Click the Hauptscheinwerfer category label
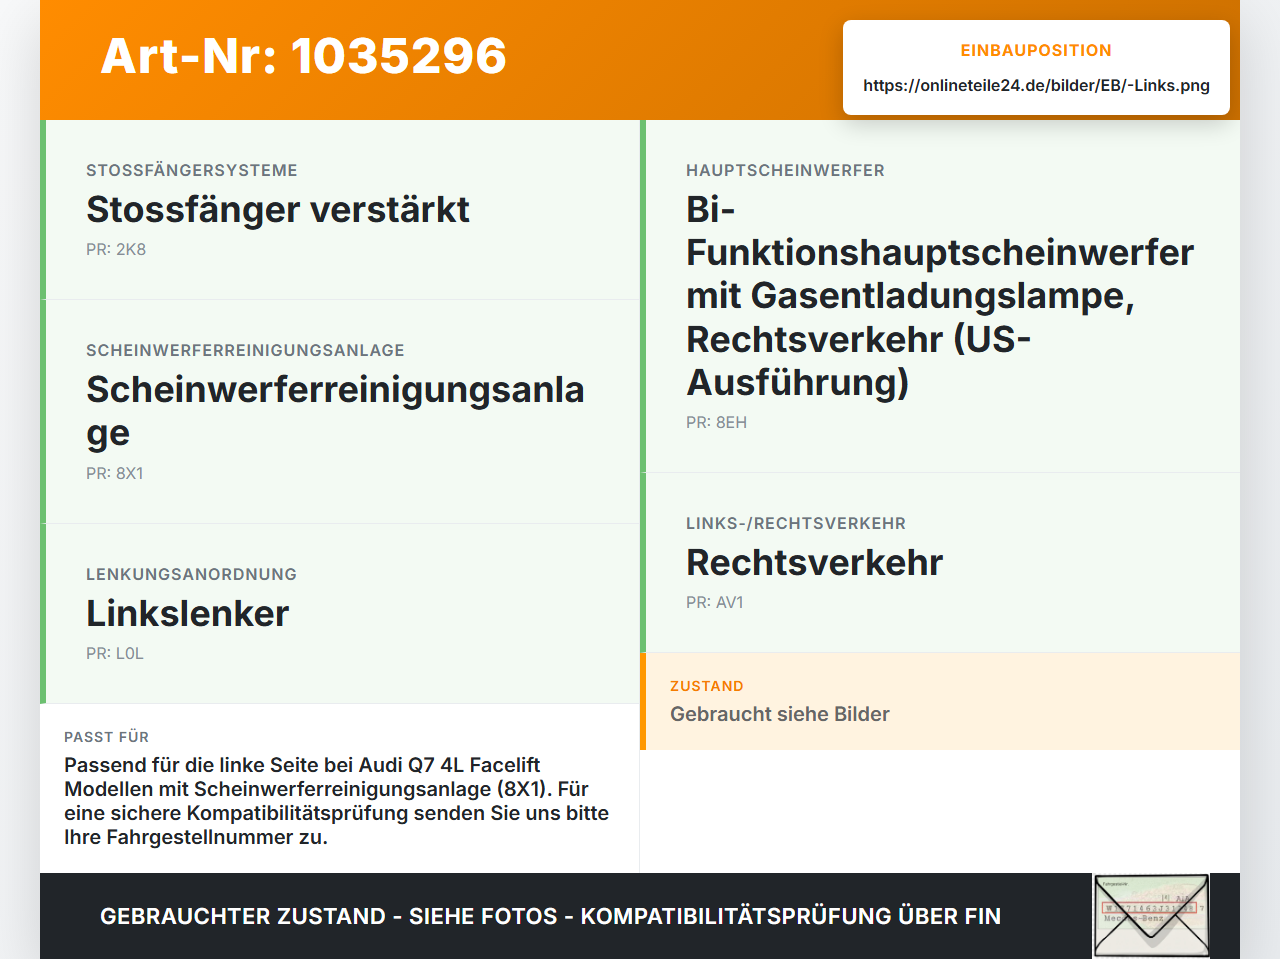The image size is (1280, 959). pyautogui.click(x=785, y=170)
